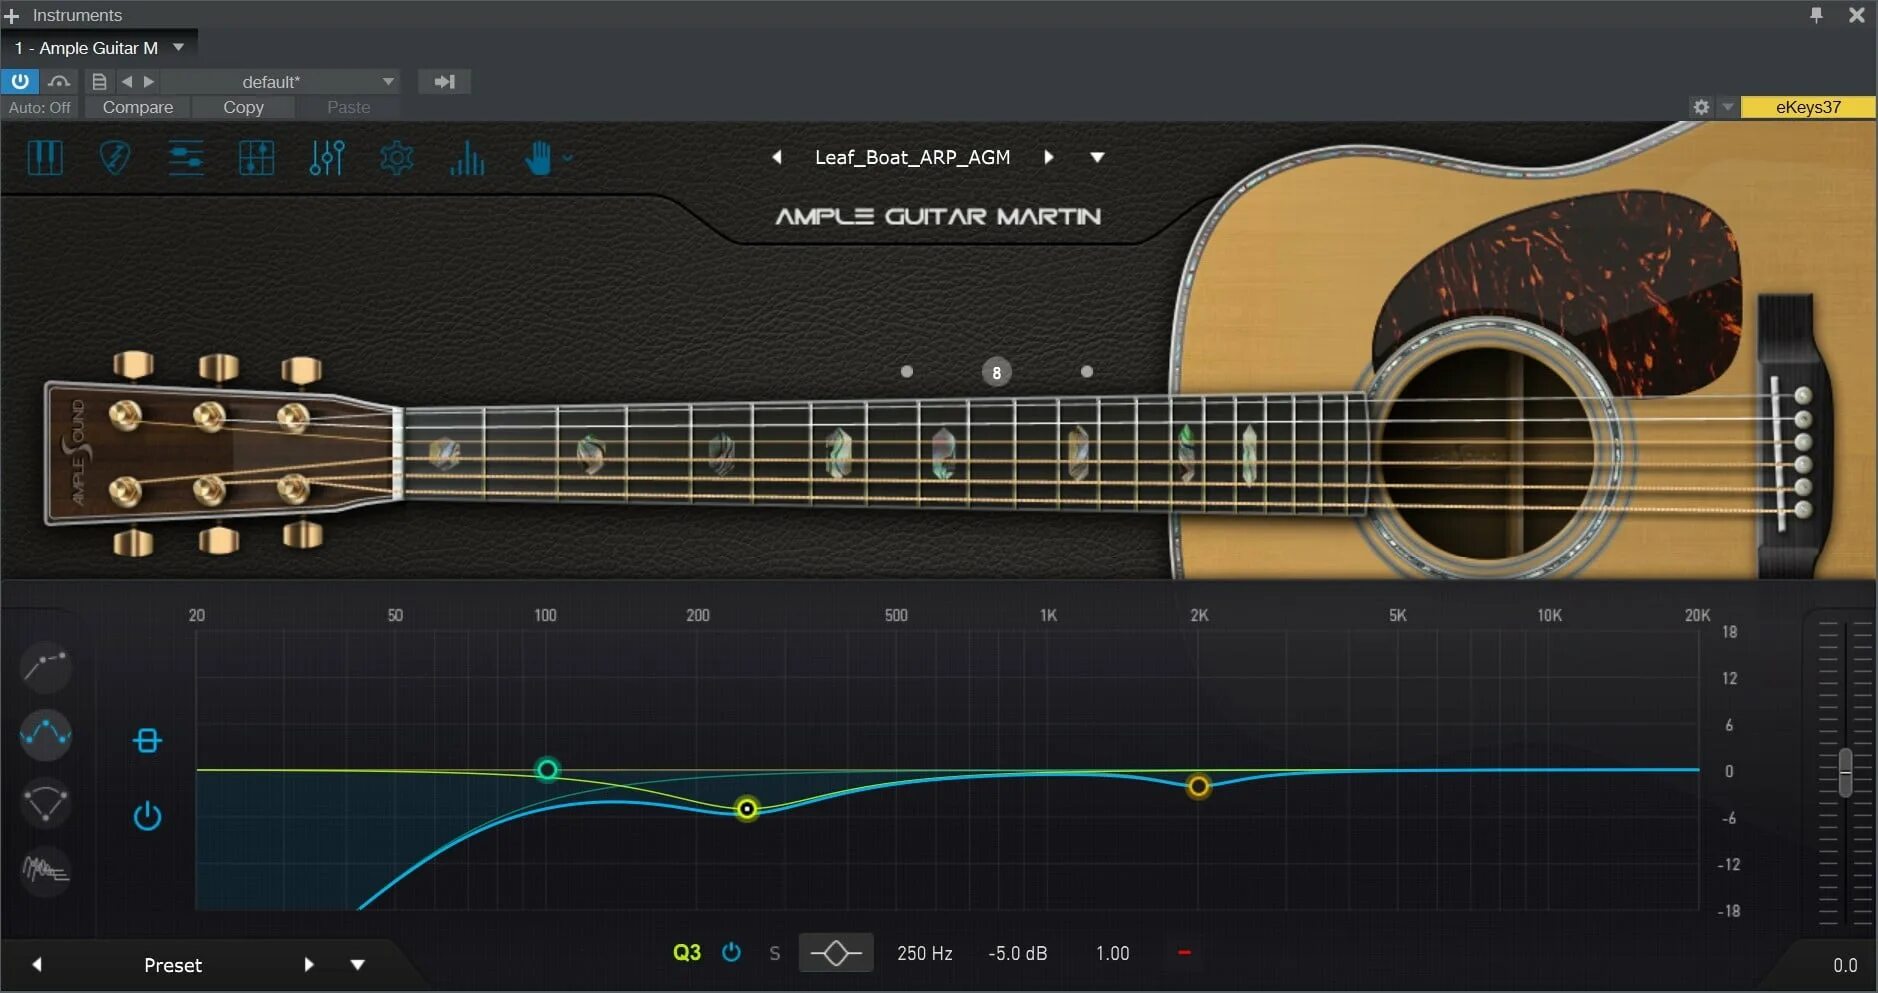Screen dimensions: 1878x993
Task: Click the capo marker numbered 8
Action: click(996, 373)
